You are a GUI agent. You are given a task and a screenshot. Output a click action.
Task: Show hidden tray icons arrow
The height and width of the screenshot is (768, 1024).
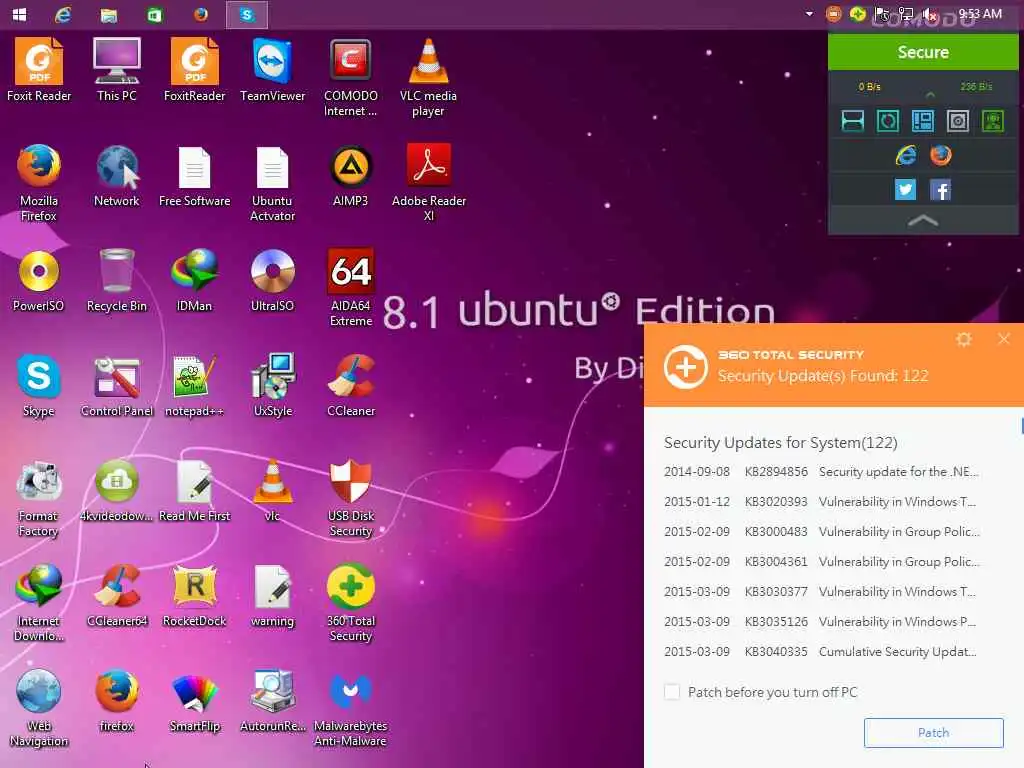click(x=809, y=14)
